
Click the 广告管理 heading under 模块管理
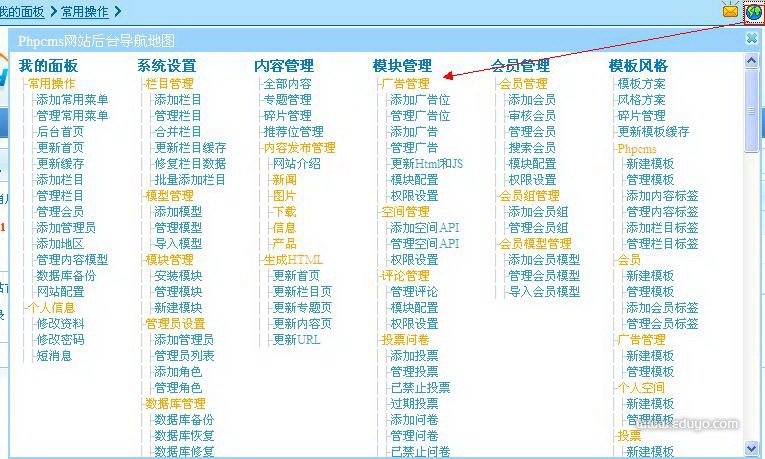click(x=405, y=84)
